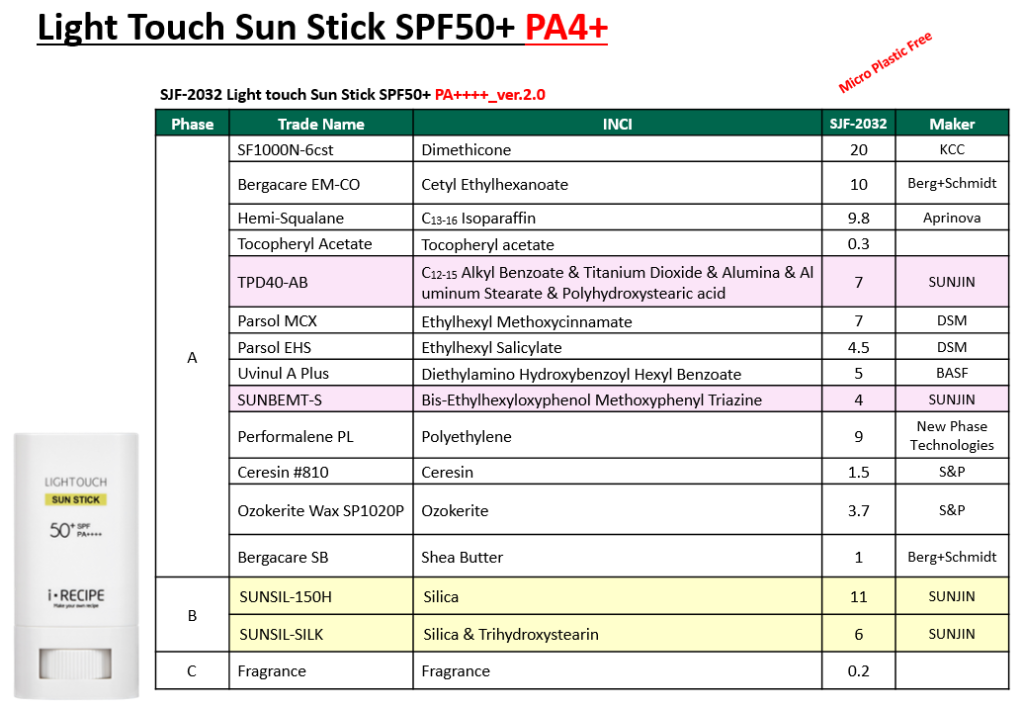This screenshot has height=709, width=1024.
Task: Select the Phase C cell
Action: 192,671
